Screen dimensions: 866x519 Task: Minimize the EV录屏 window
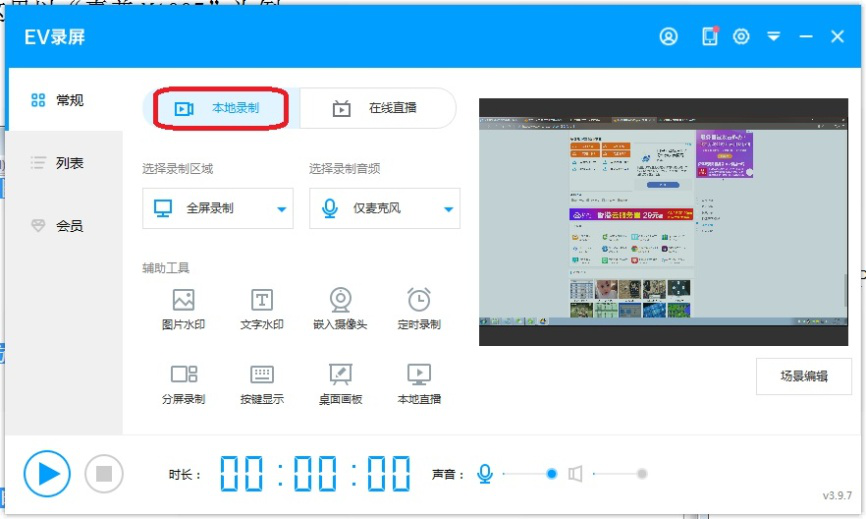point(806,37)
